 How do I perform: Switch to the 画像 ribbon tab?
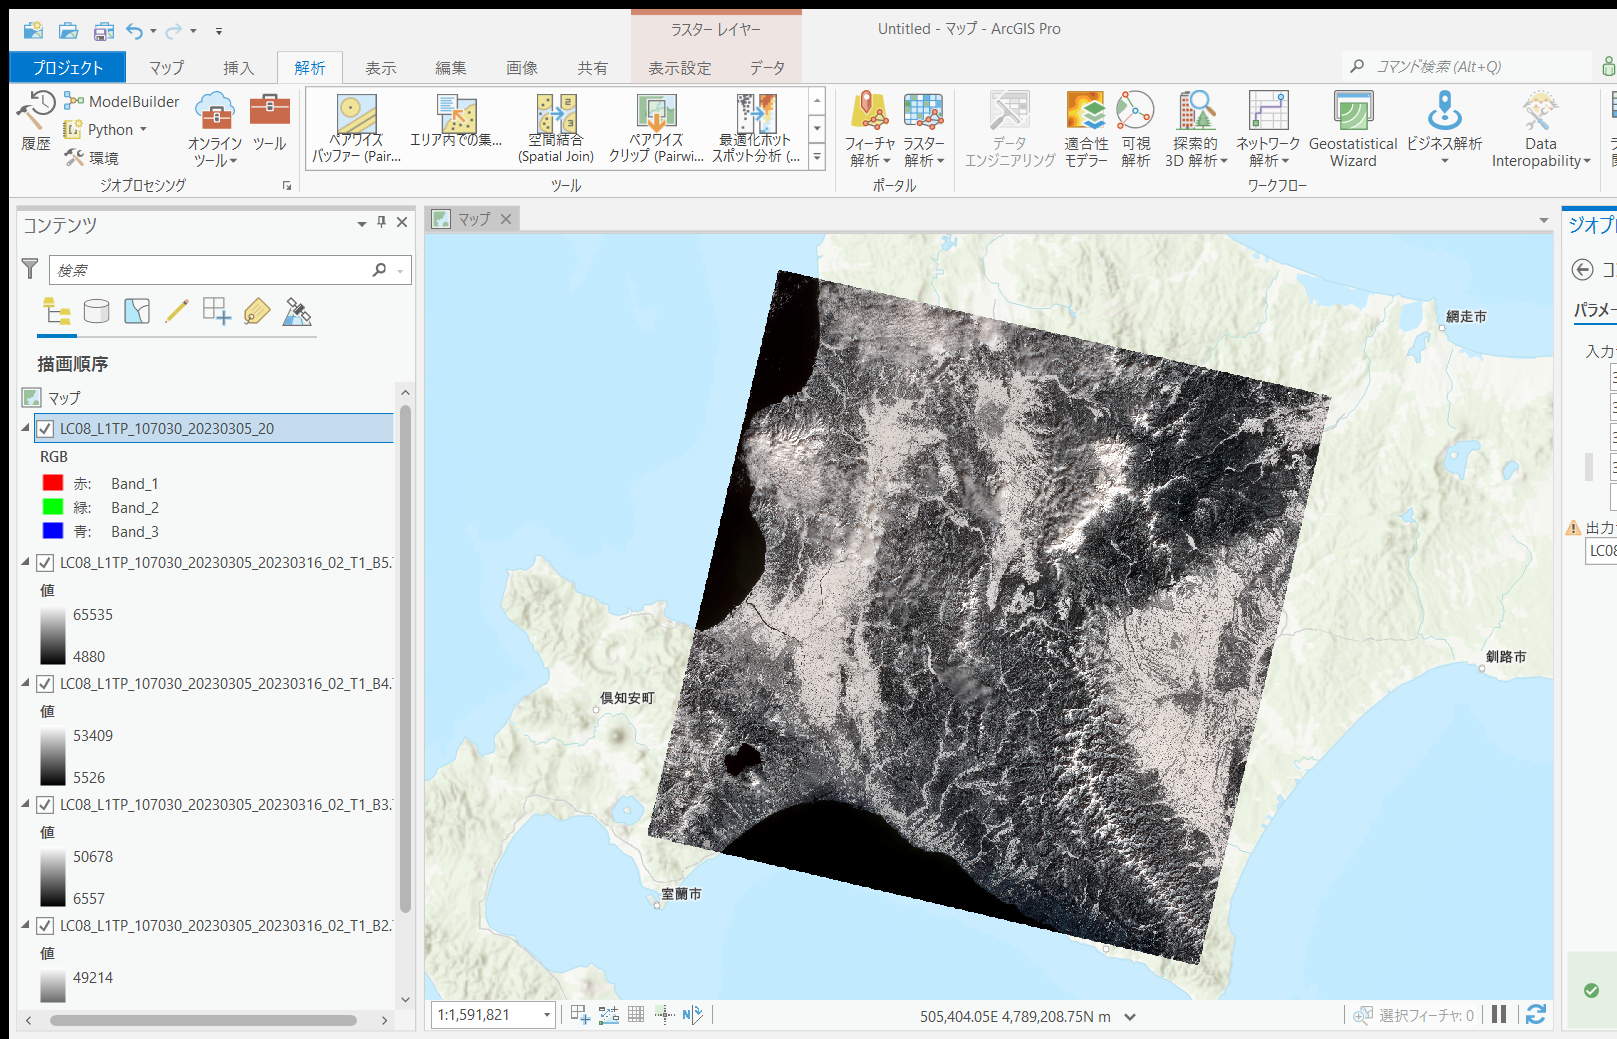[523, 68]
